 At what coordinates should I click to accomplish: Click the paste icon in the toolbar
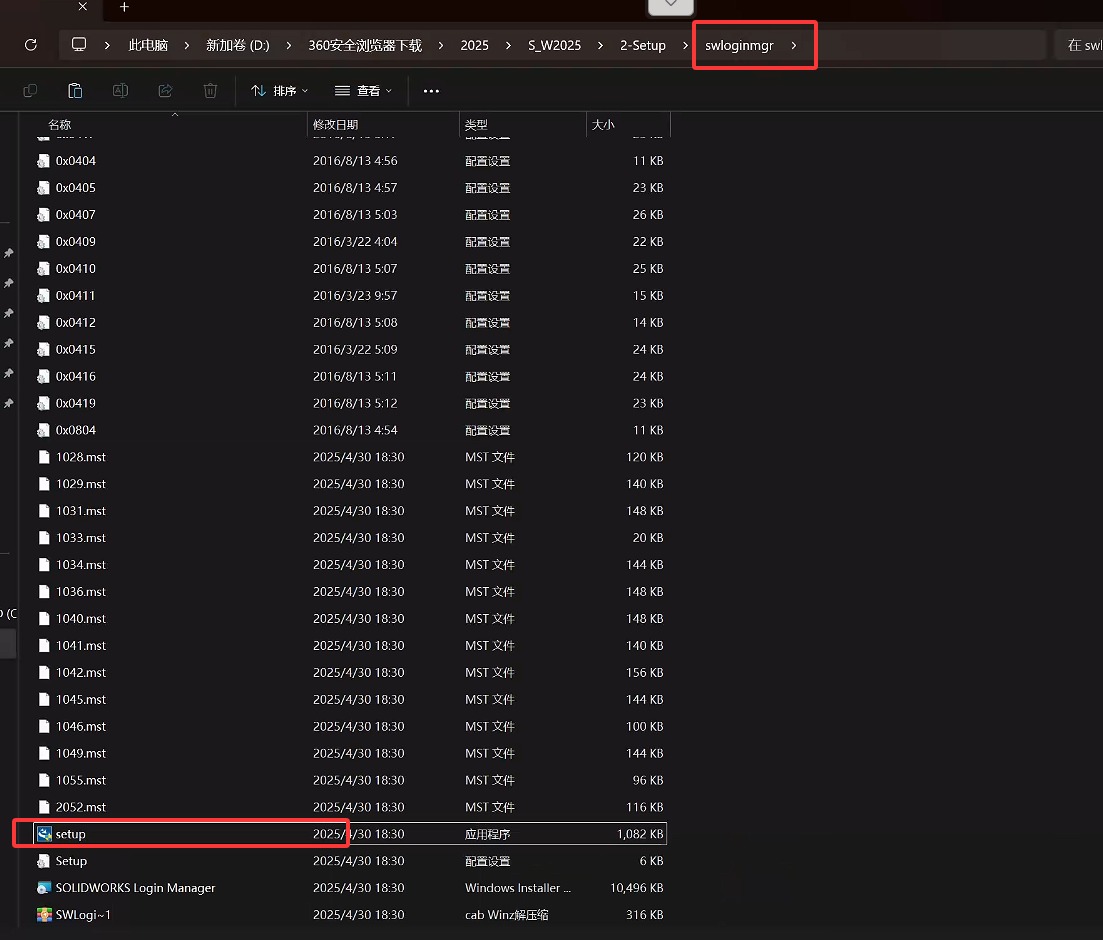point(75,91)
